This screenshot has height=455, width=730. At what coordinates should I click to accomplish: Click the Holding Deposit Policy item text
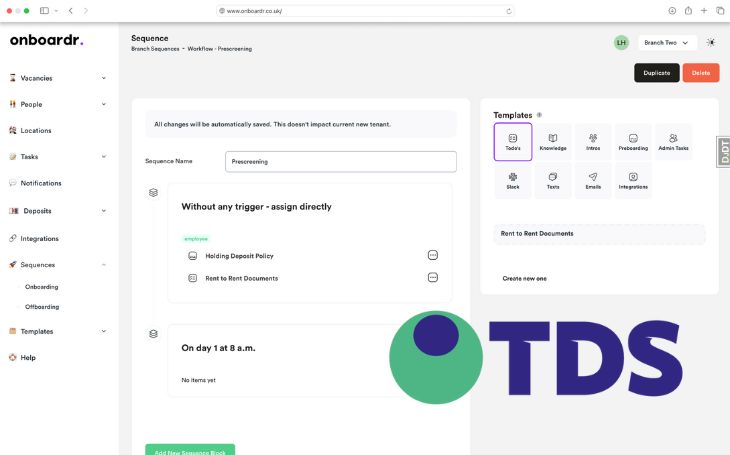(x=239, y=256)
